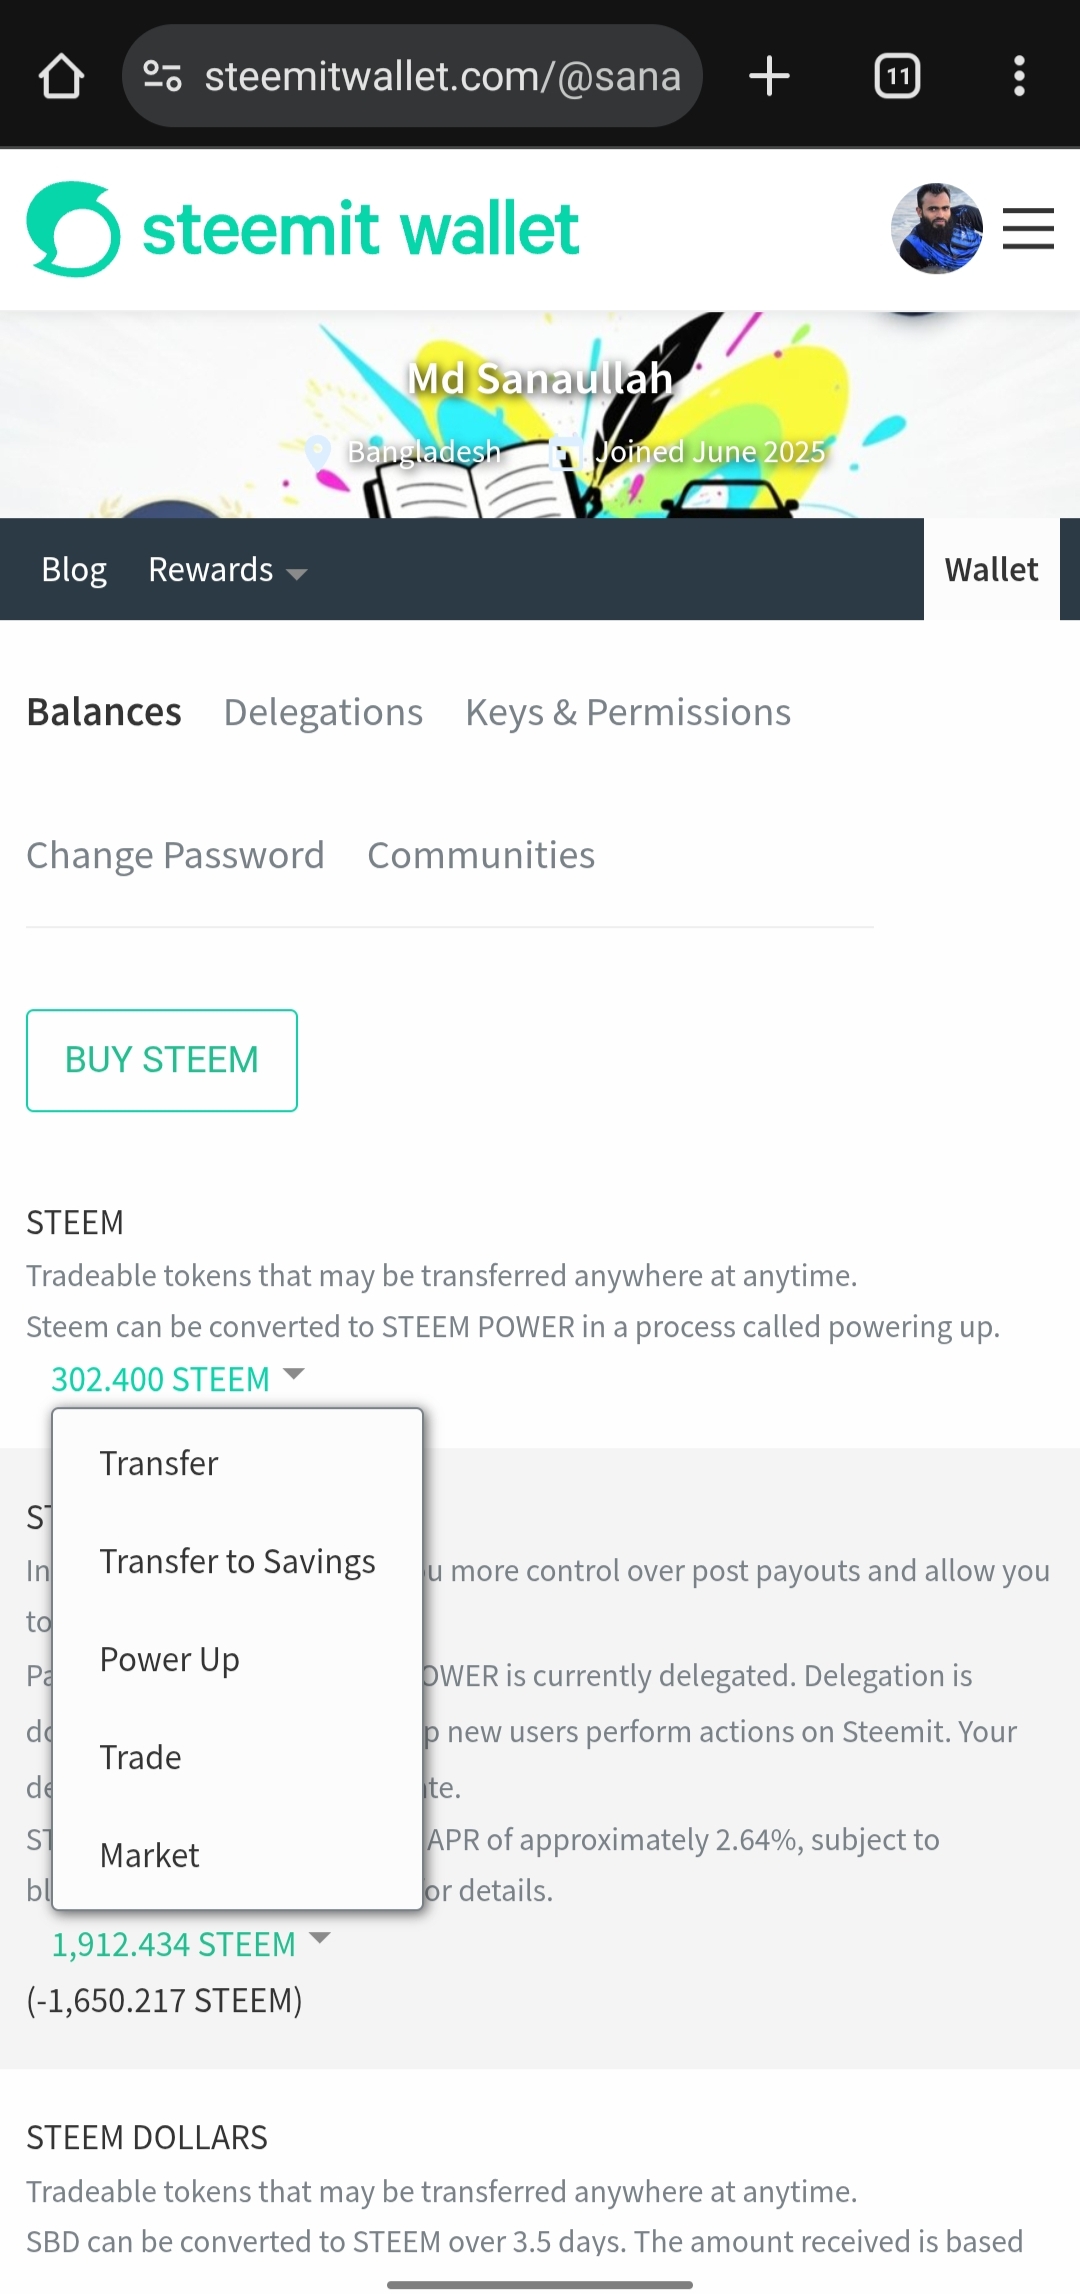Select Trade from the dropdown menu
The width and height of the screenshot is (1080, 2294).
point(140,1758)
